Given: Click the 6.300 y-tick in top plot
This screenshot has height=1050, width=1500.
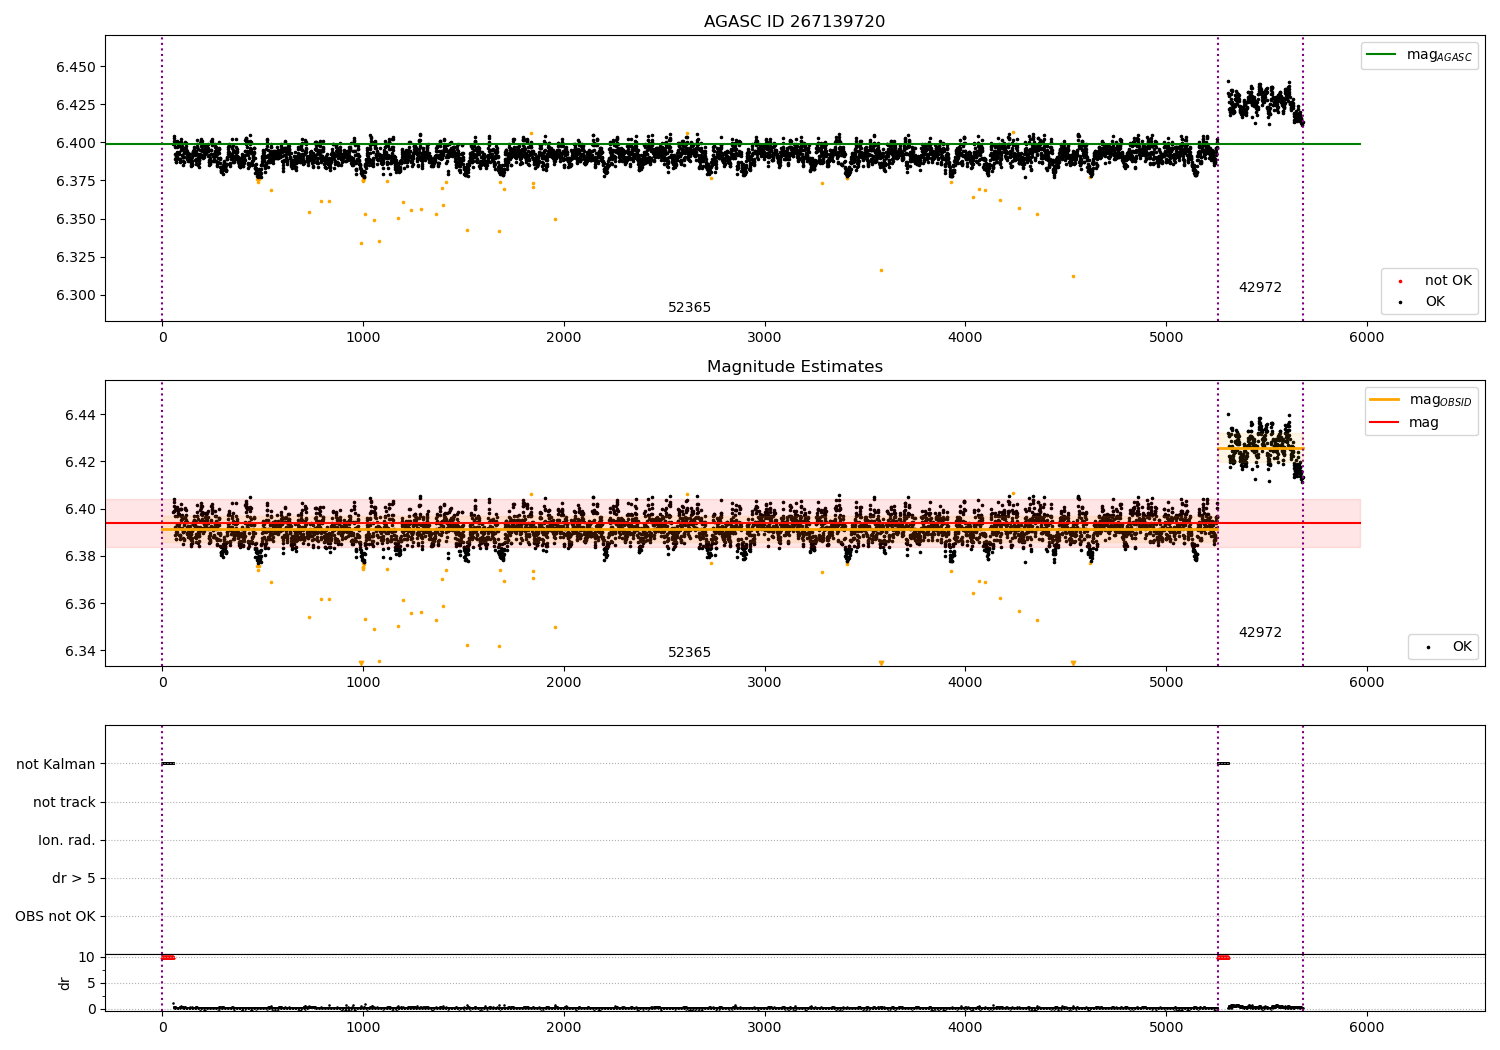Looking at the screenshot, I should [76, 295].
